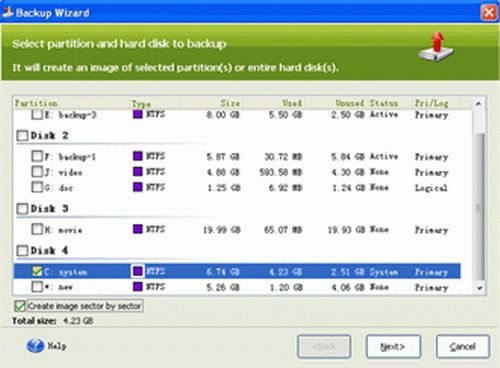Check the M: movie partition checkbox
The image size is (500, 368).
(37, 229)
